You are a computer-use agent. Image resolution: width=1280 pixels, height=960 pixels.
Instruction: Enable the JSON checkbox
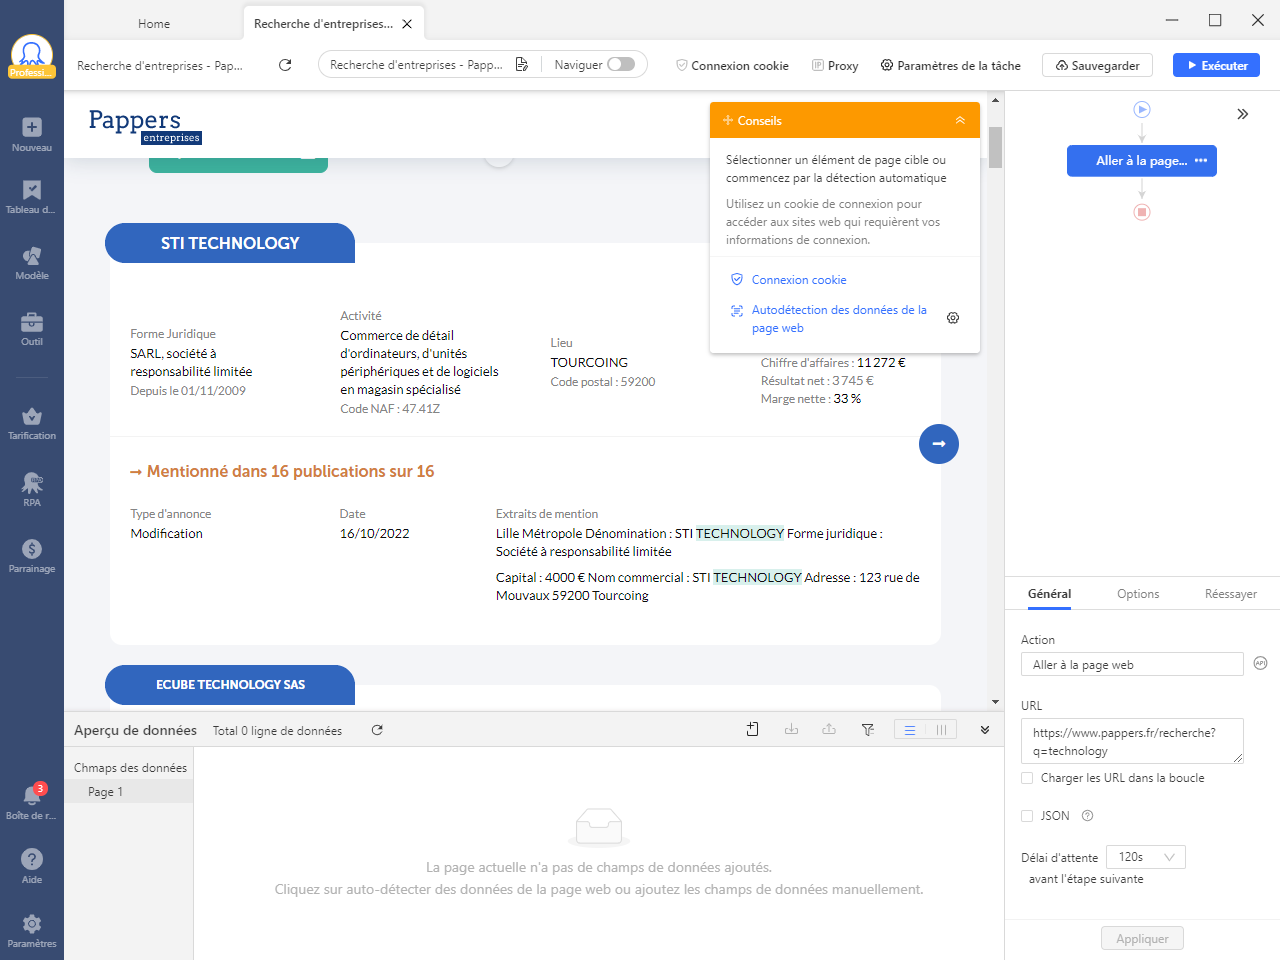tap(1027, 816)
